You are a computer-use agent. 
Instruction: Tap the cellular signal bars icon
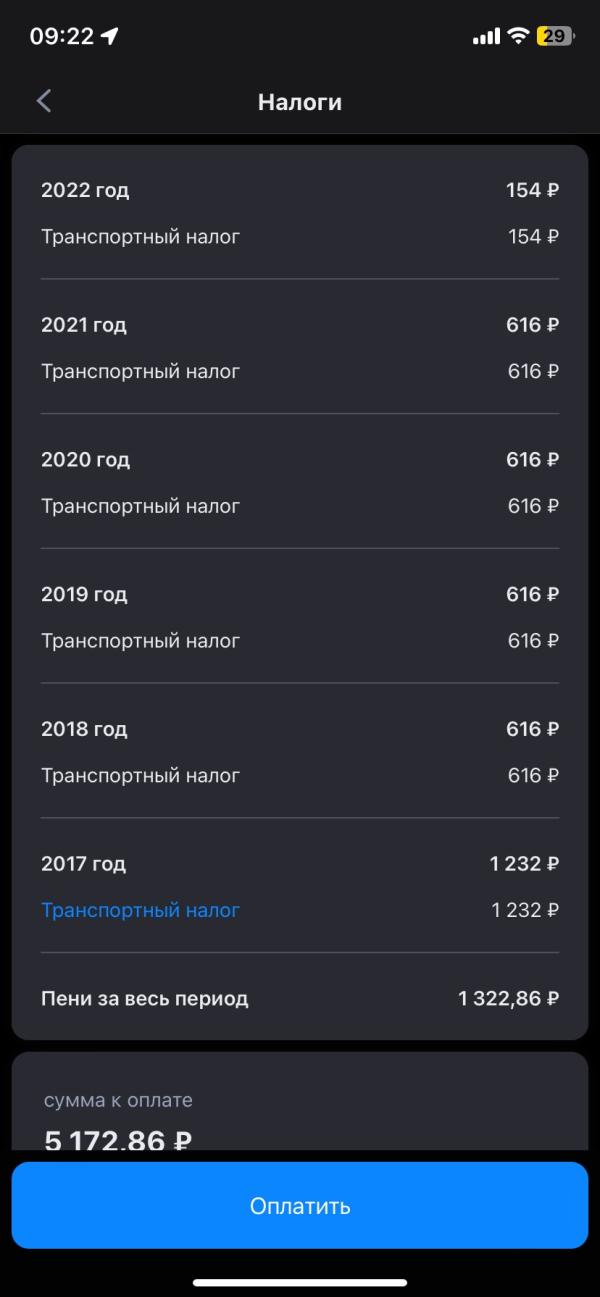[486, 37]
